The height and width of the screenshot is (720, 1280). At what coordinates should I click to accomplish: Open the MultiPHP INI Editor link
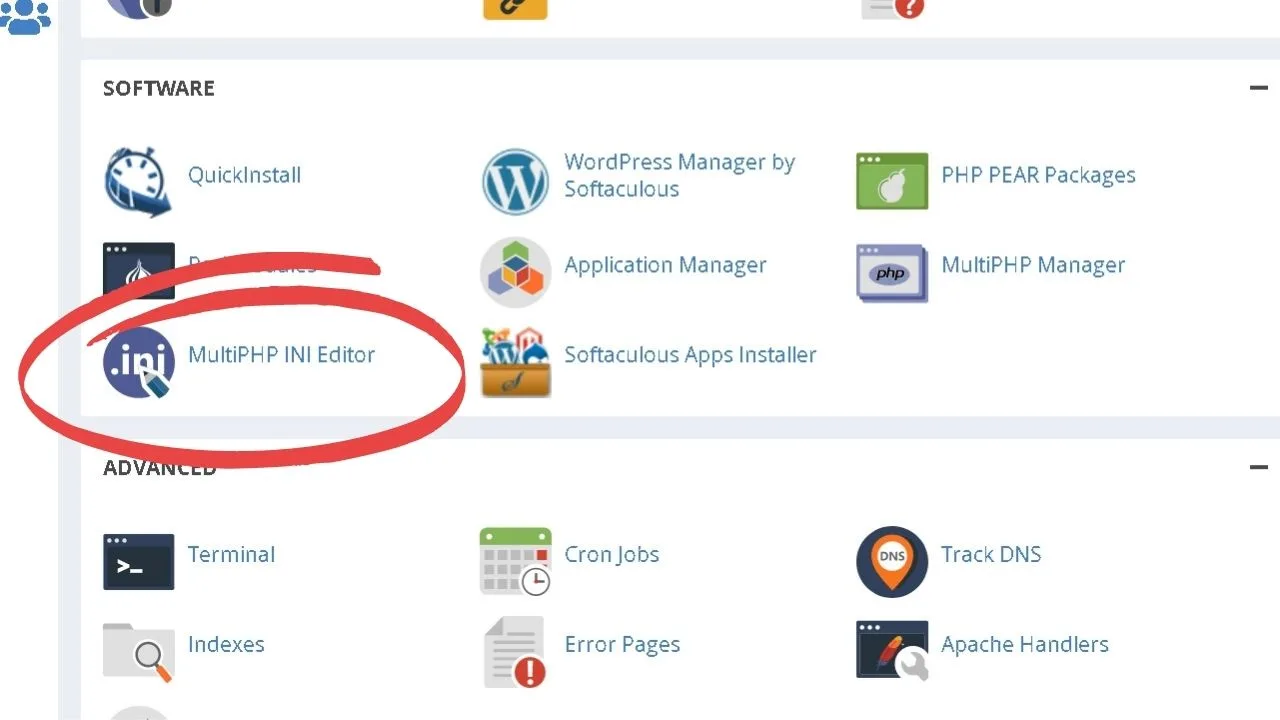[x=281, y=354]
